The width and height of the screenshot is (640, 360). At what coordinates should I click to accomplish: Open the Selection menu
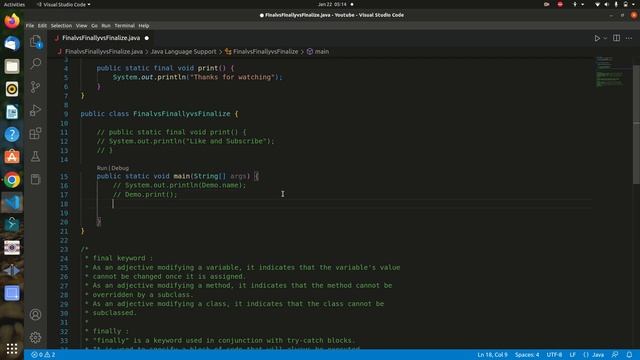point(61,25)
